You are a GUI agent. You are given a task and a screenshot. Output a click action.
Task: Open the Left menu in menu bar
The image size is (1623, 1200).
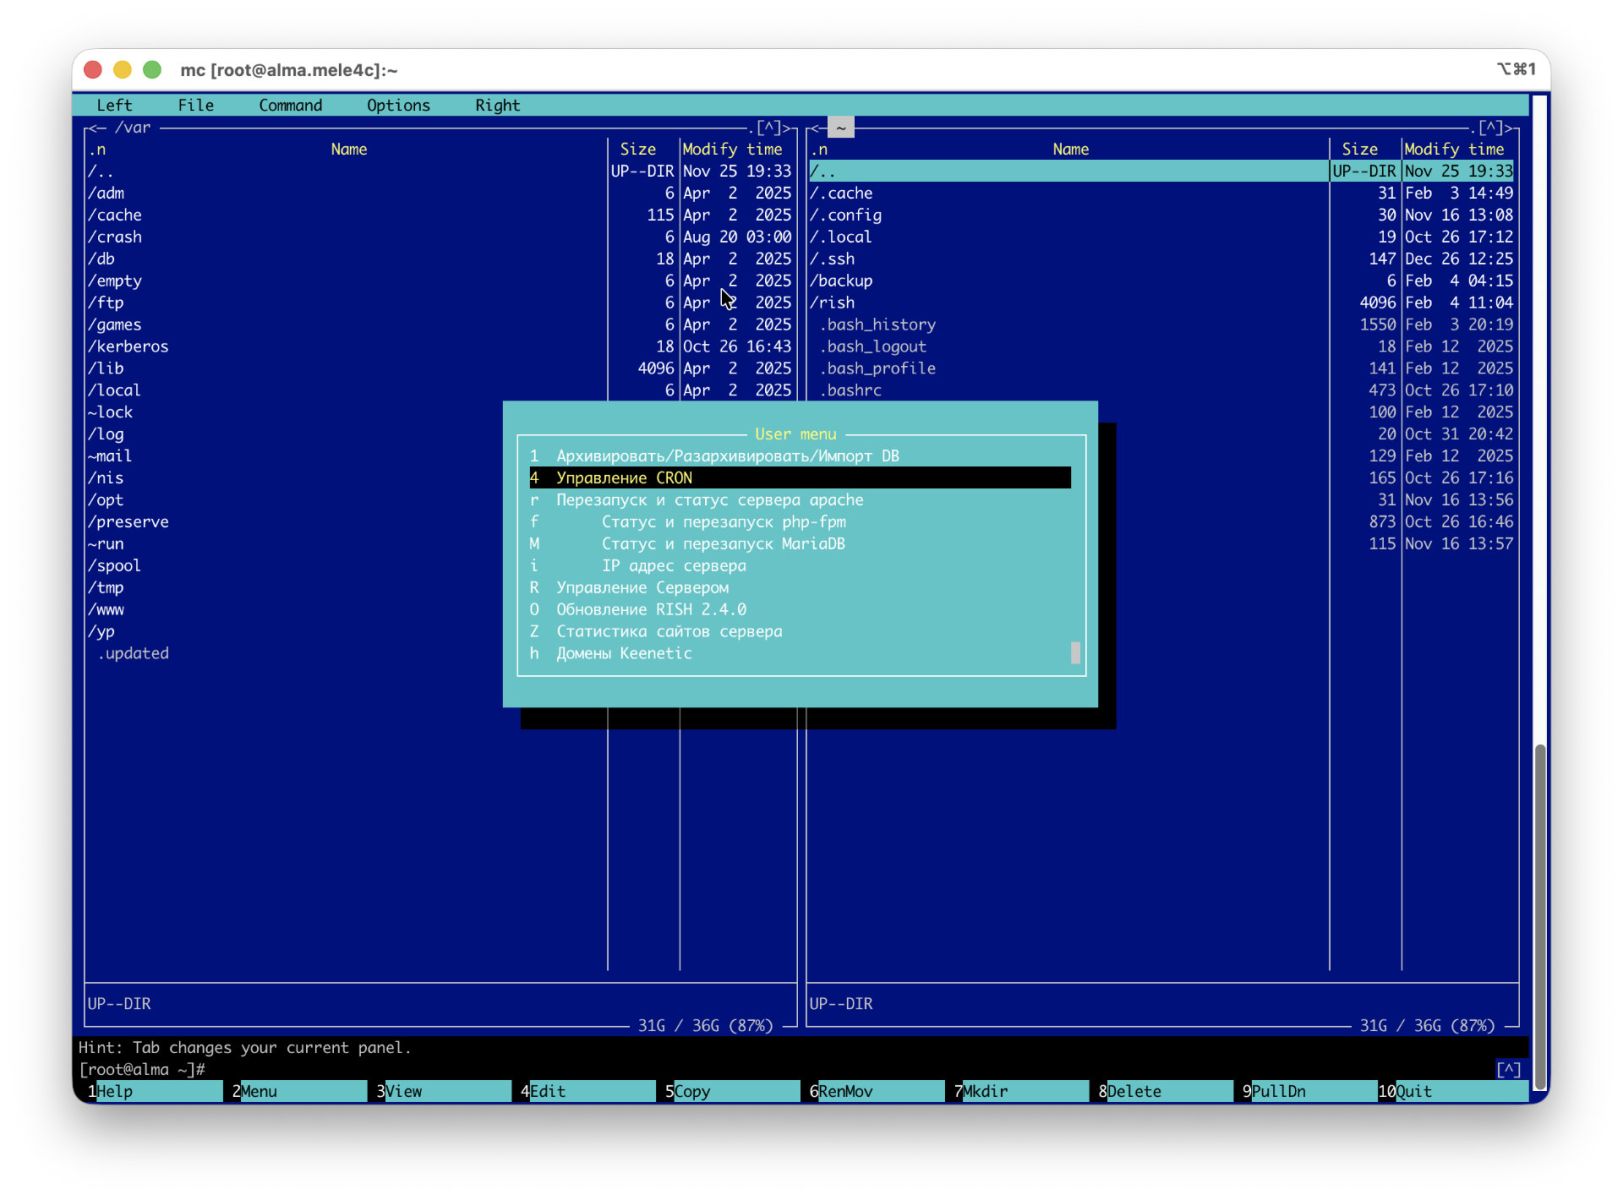click(114, 105)
